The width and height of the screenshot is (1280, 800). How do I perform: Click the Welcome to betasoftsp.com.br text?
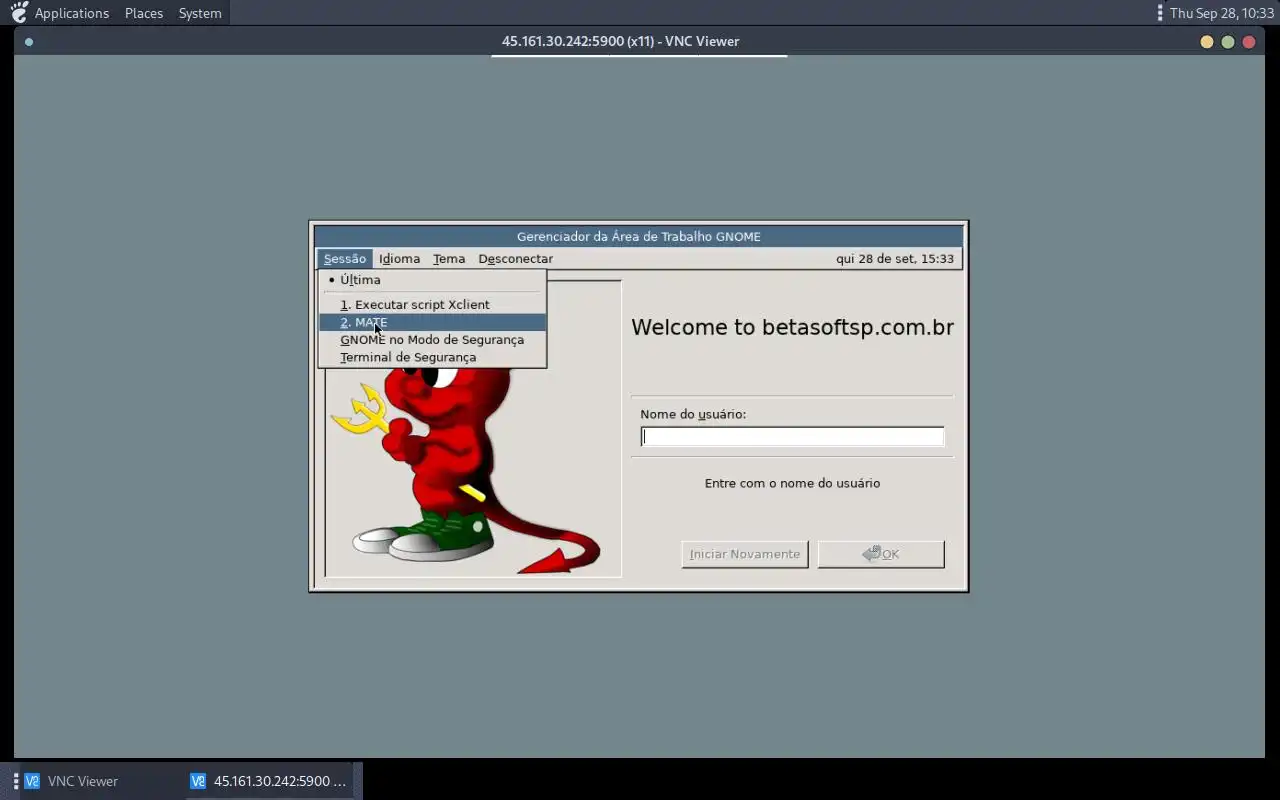pyautogui.click(x=792, y=327)
